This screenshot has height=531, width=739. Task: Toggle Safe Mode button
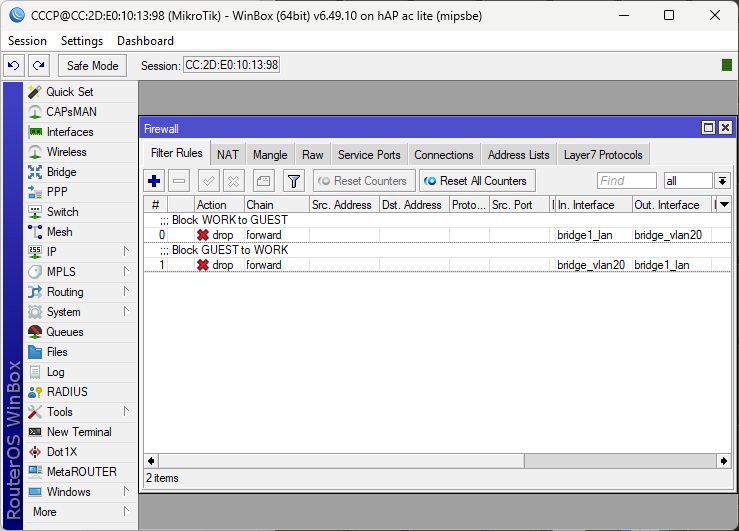tap(92, 65)
